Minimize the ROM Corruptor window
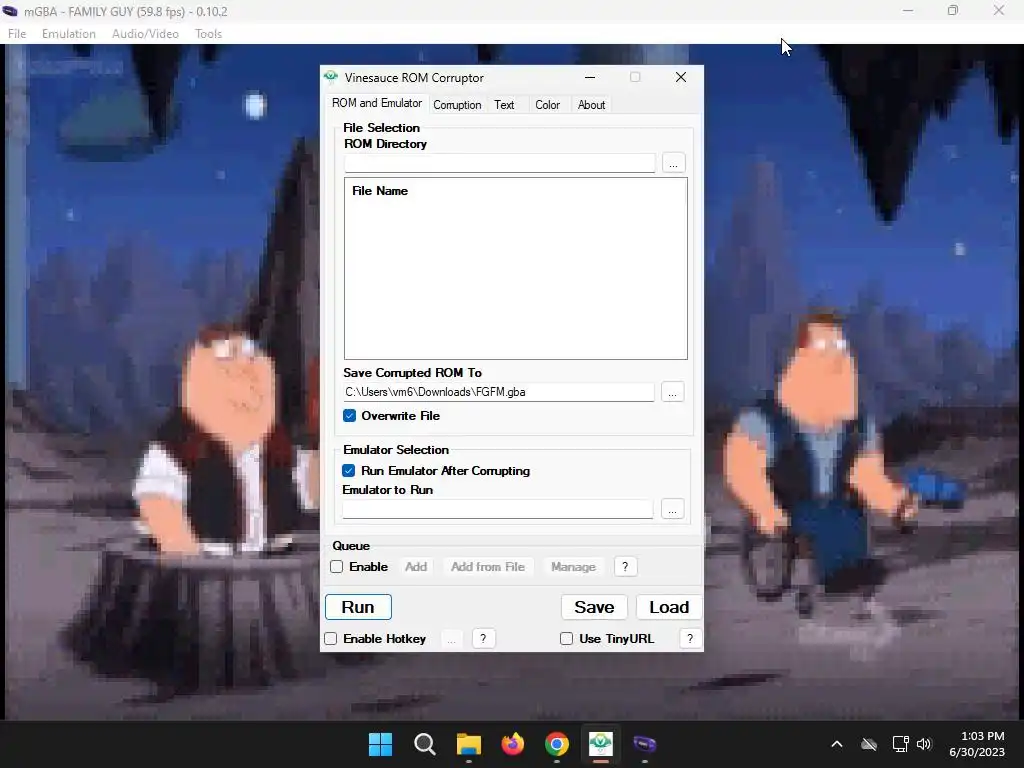This screenshot has height=768, width=1024. point(590,77)
